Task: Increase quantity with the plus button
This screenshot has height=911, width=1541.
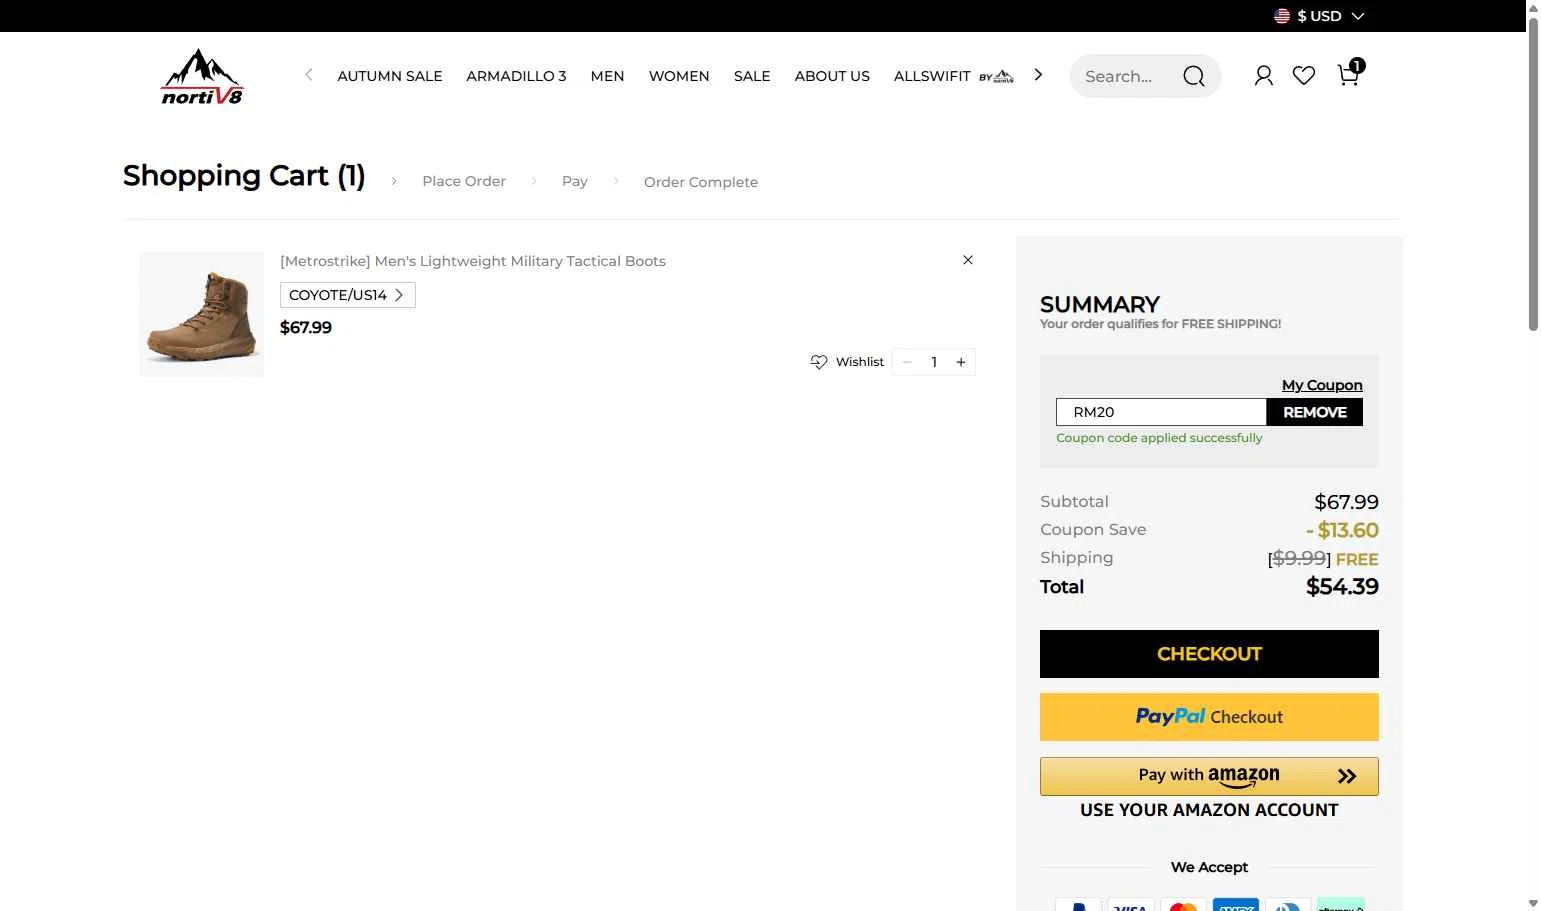Action: point(961,362)
